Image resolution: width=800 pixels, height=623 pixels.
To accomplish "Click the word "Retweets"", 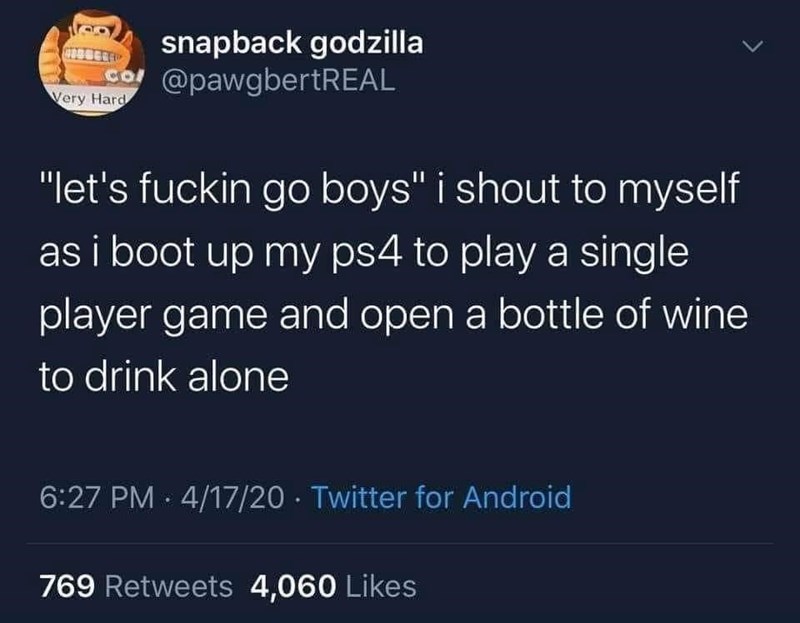I will pos(169,586).
